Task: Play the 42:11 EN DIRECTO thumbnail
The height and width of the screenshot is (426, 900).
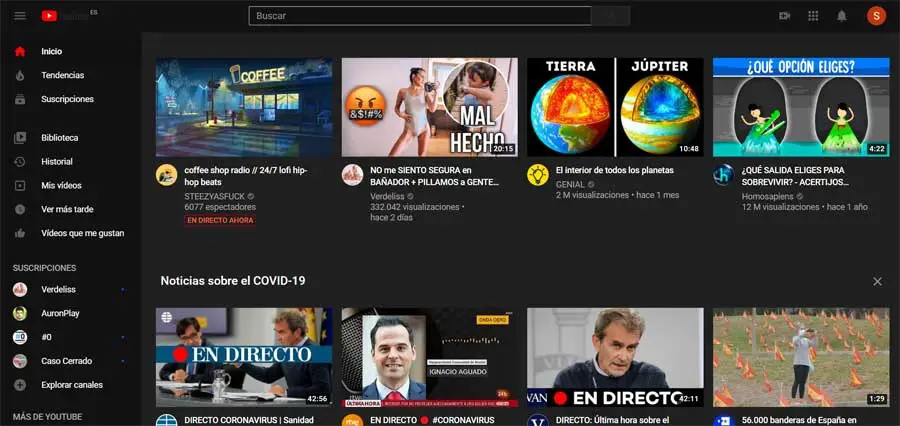Action: tap(615, 357)
